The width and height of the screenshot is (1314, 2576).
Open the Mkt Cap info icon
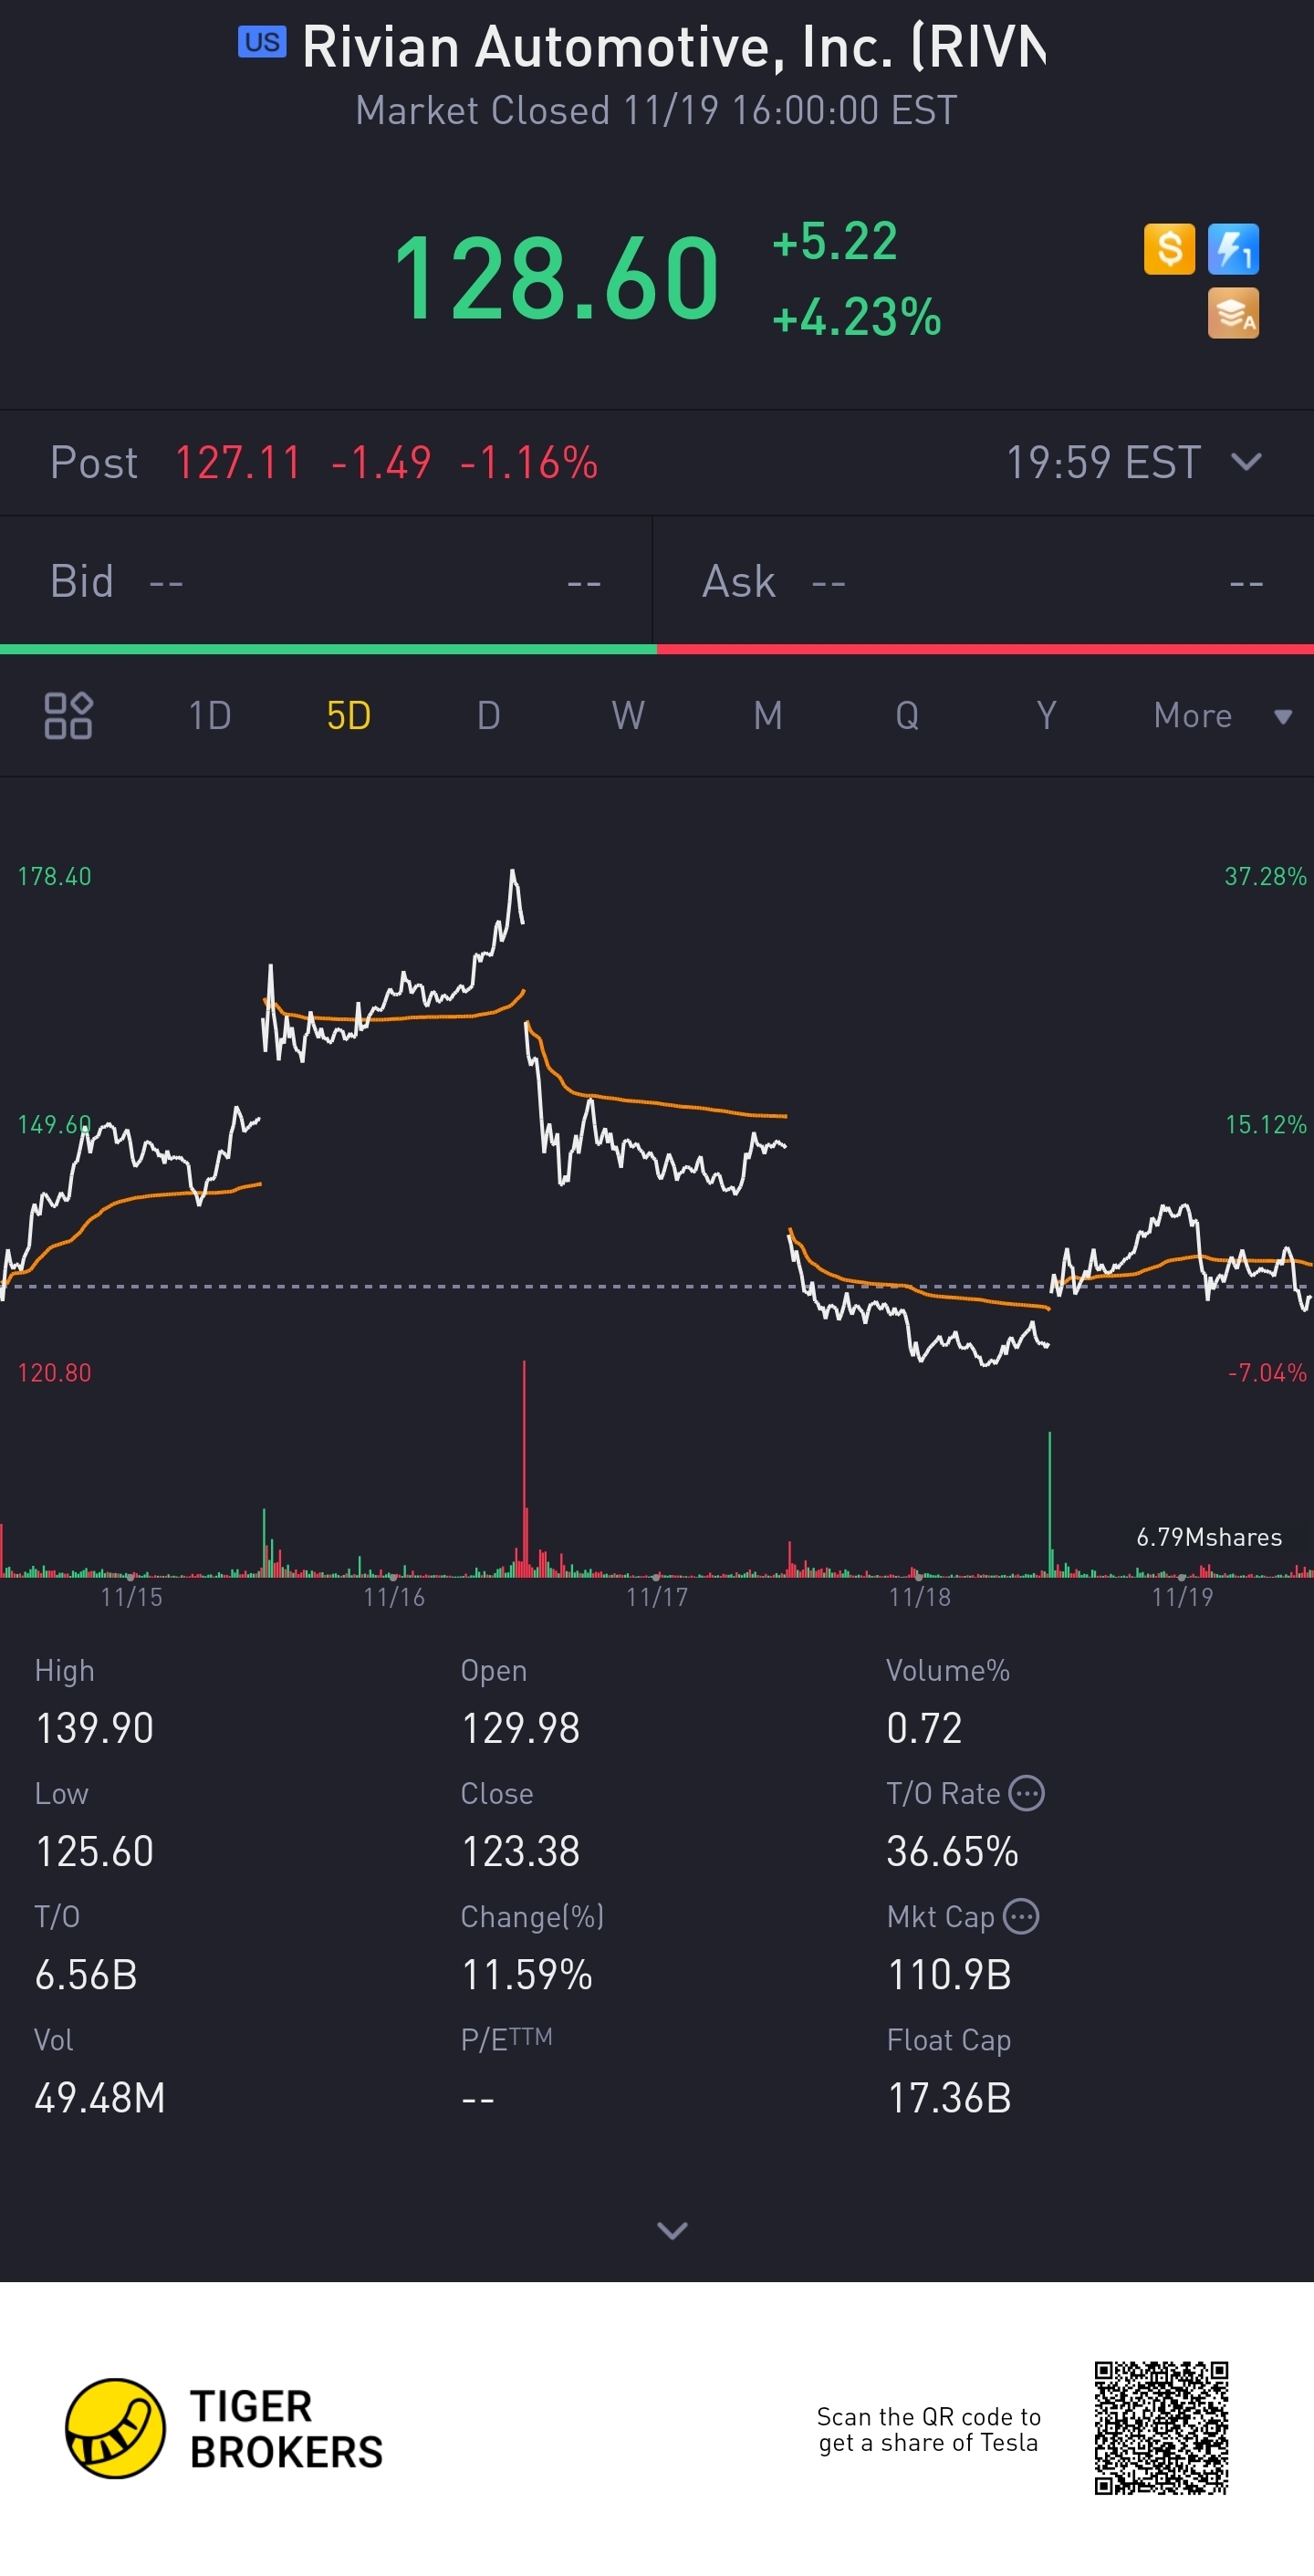click(x=1021, y=1916)
